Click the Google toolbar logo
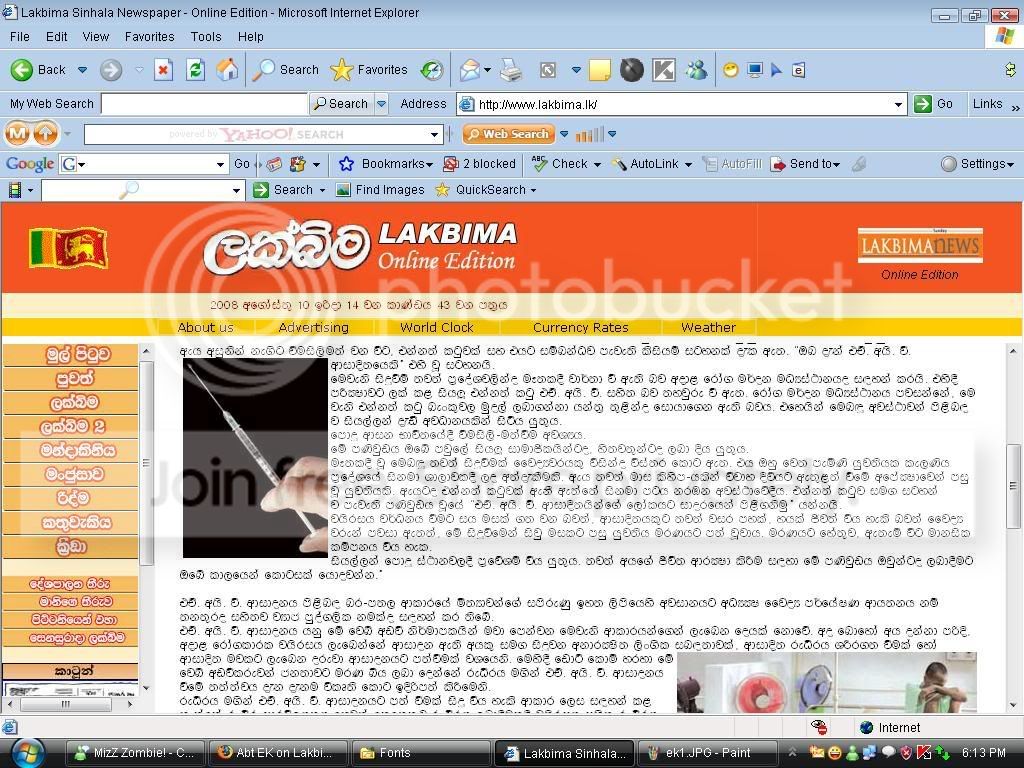Screen dimensions: 1024x768 click(x=30, y=164)
